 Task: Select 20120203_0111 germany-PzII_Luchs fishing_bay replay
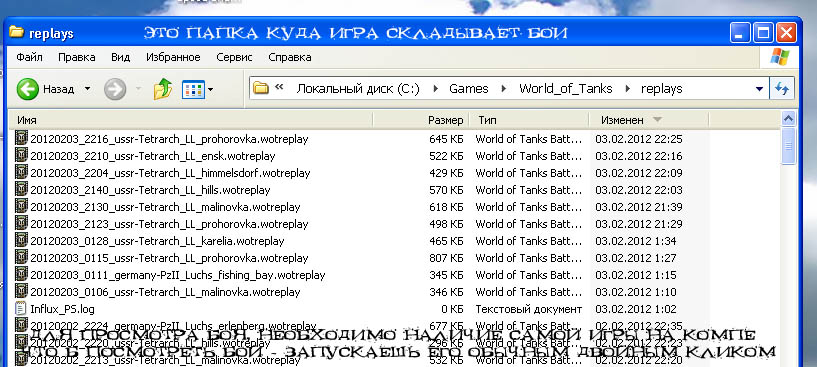178,275
